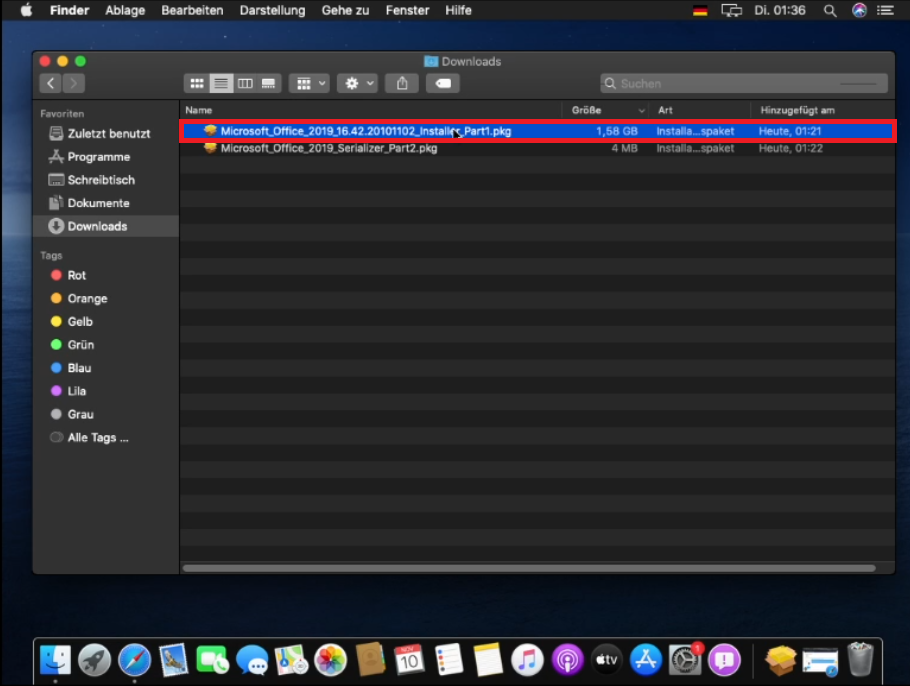Select the Rot tag in the sidebar
The width and height of the screenshot is (910, 686).
pyautogui.click(x=76, y=275)
